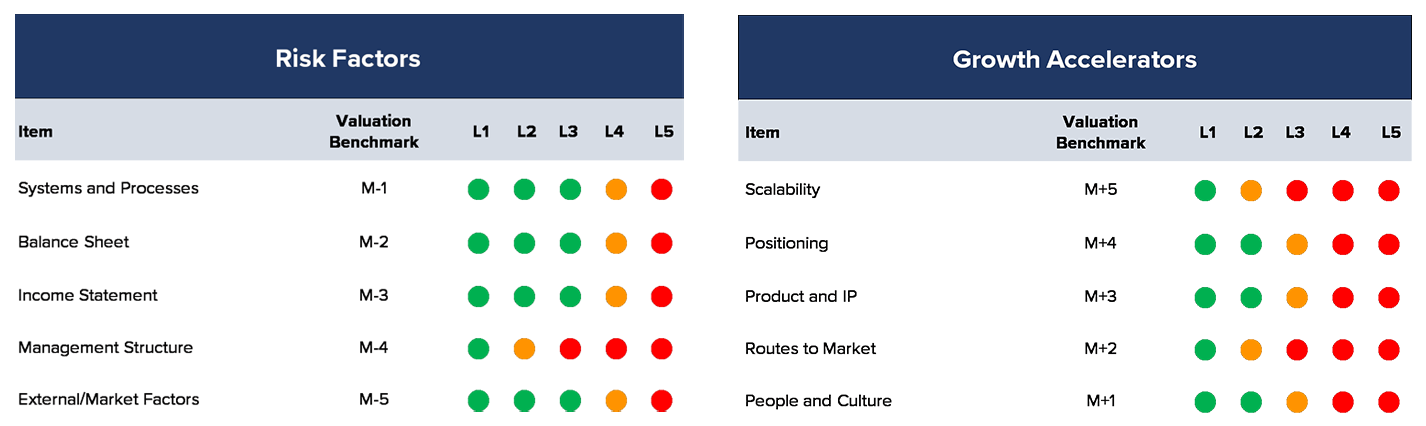Click the red L3 dot for Management Structure
1426x426 pixels.
570,349
